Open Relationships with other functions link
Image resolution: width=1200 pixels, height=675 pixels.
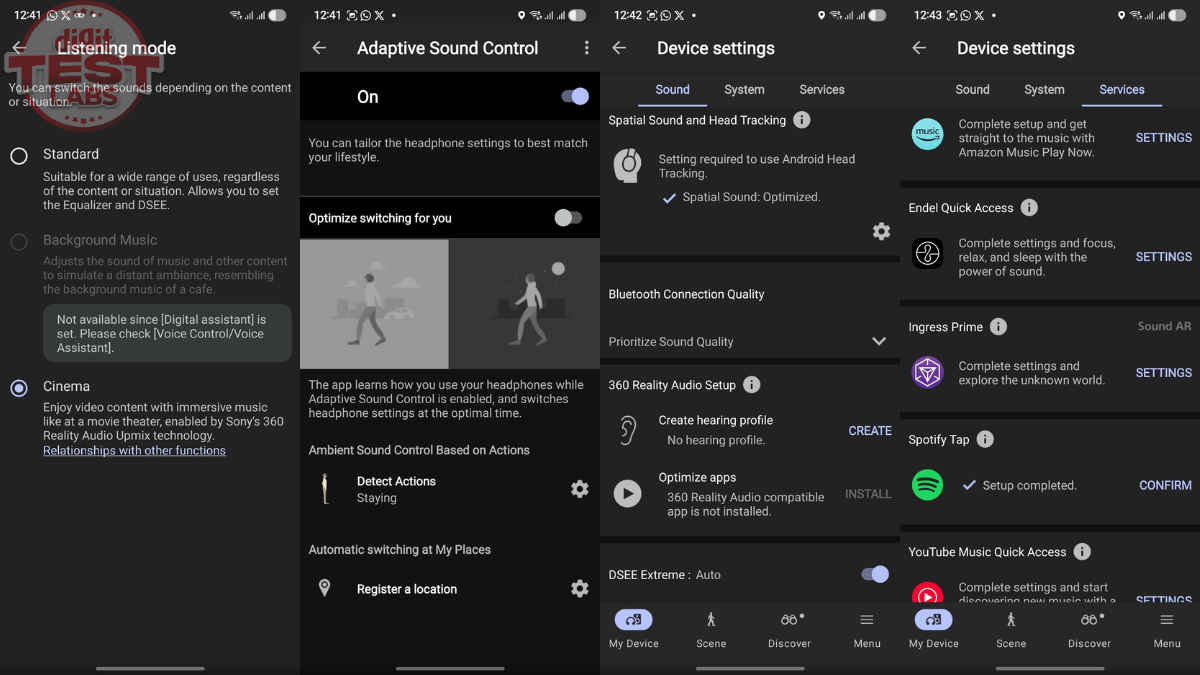[134, 451]
